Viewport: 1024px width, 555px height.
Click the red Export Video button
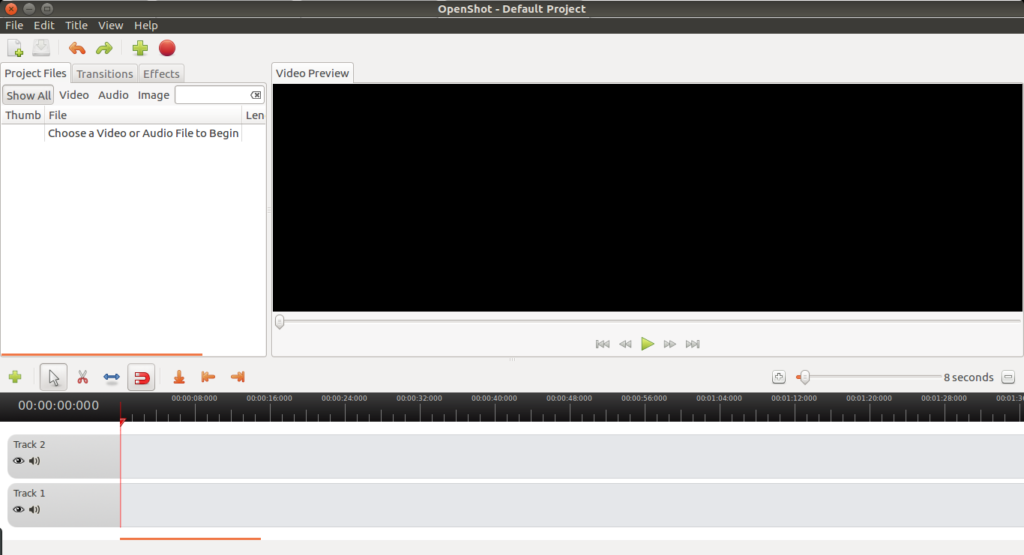pyautogui.click(x=167, y=48)
